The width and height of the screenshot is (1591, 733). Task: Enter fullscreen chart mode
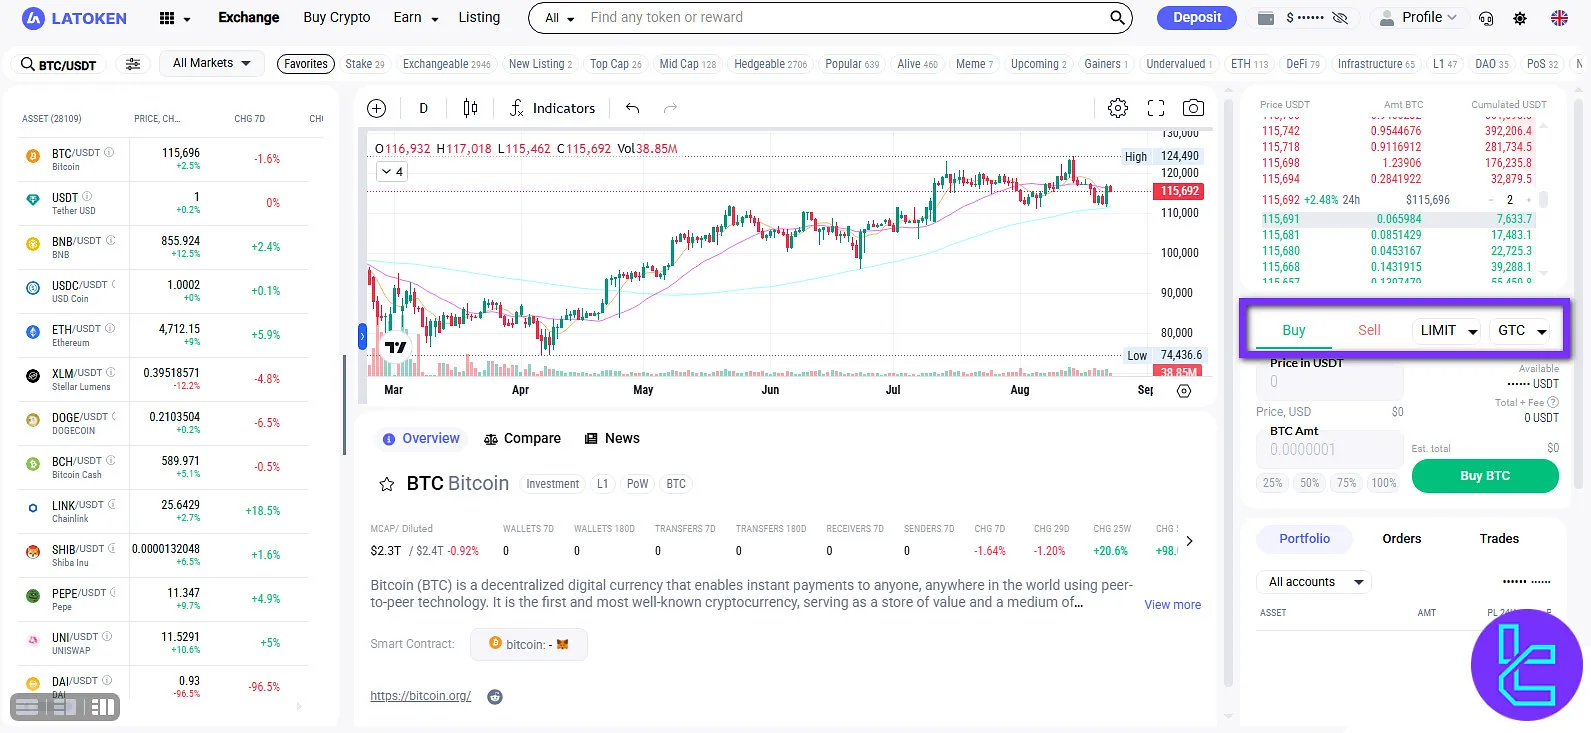point(1156,108)
